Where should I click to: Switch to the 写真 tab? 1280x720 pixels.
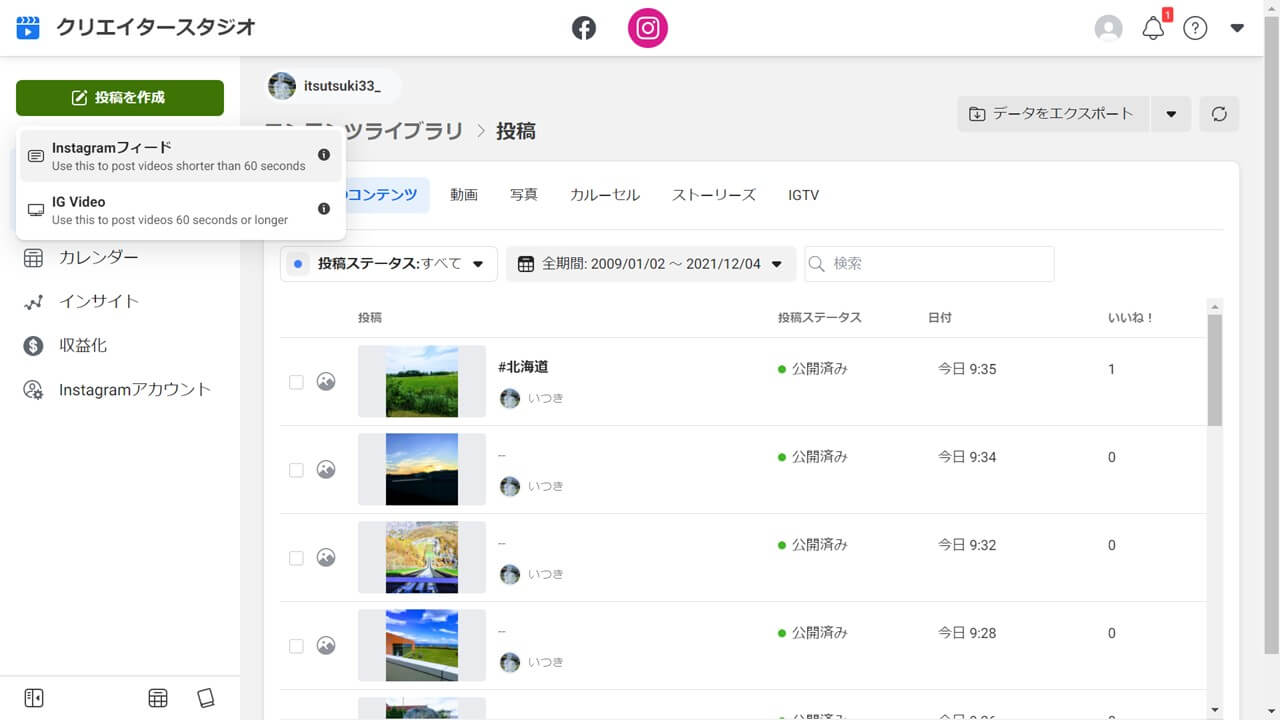click(x=524, y=195)
